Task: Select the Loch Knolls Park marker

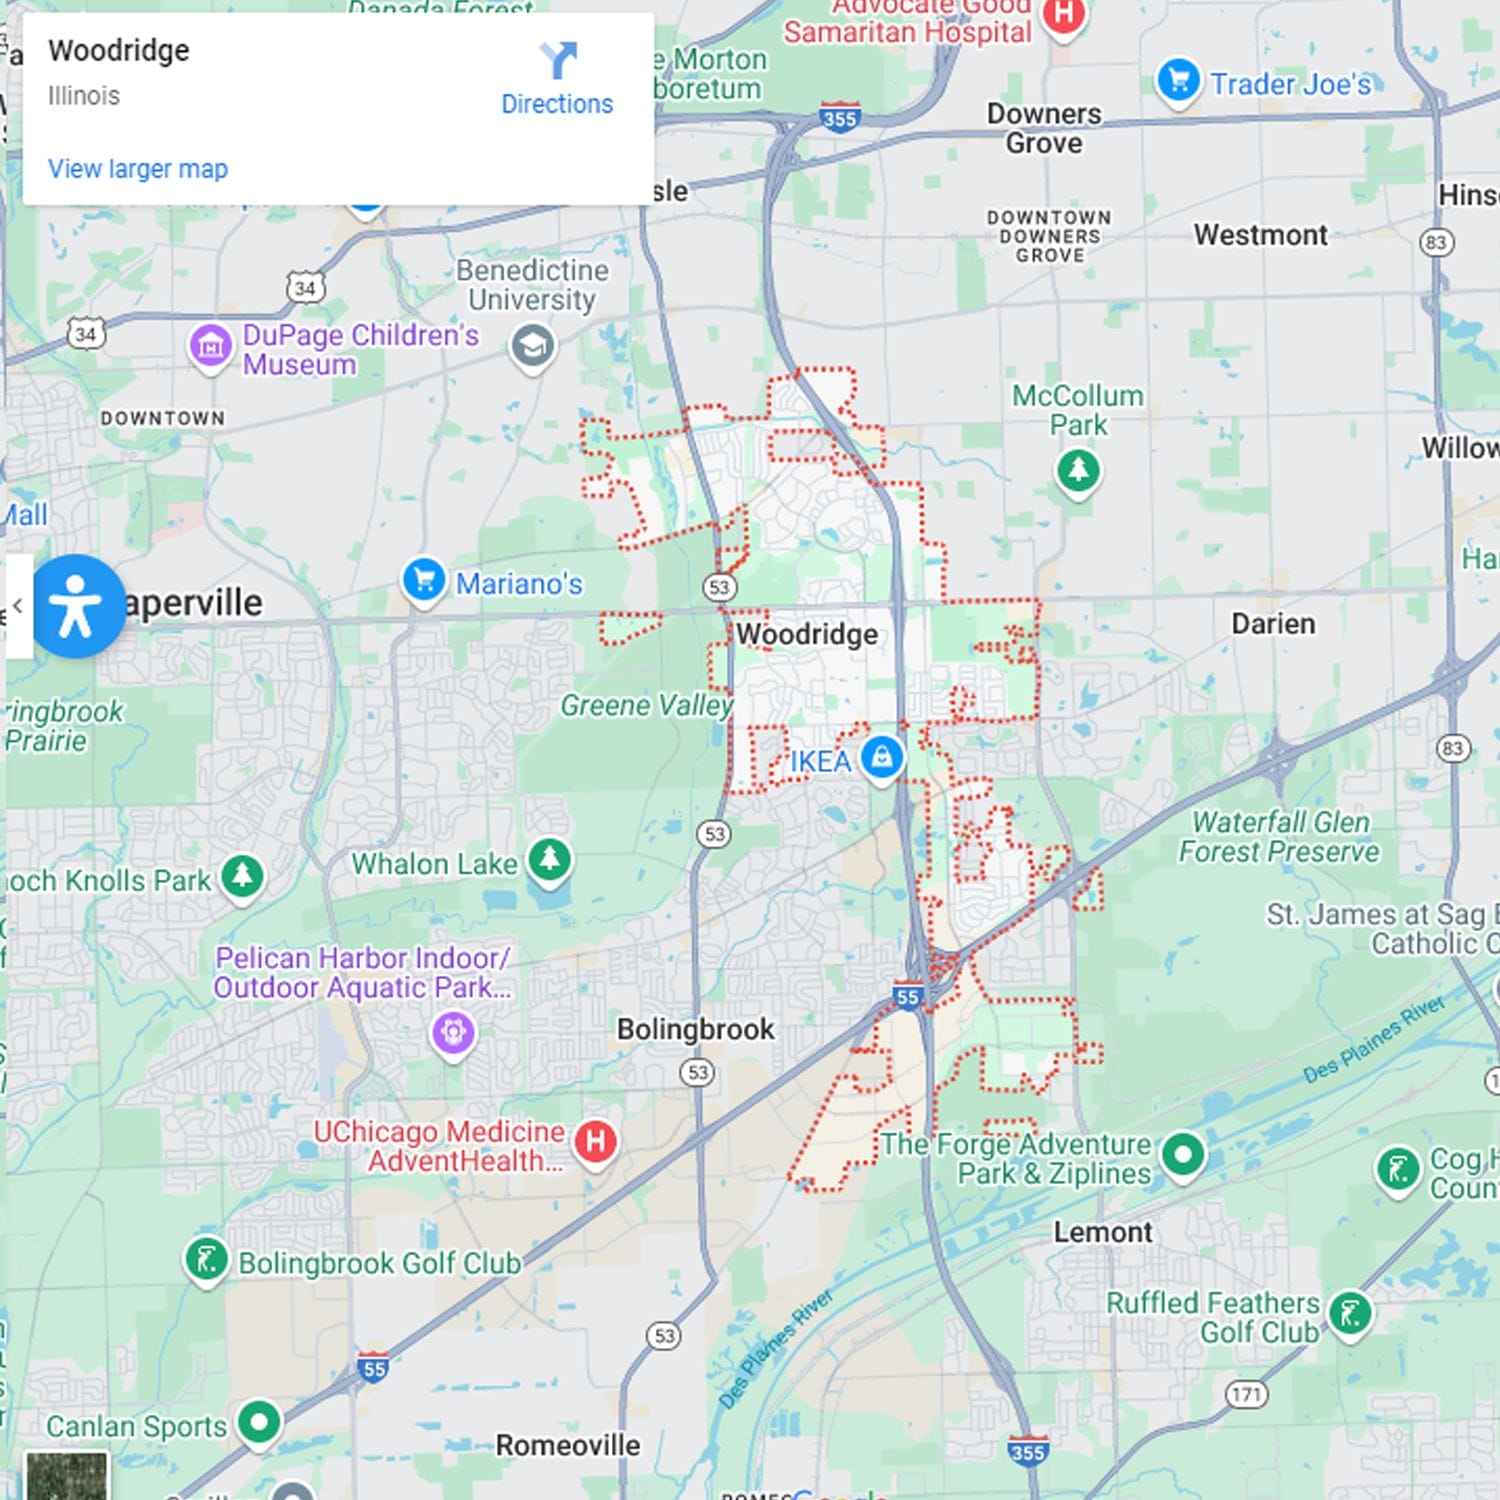Action: point(242,877)
